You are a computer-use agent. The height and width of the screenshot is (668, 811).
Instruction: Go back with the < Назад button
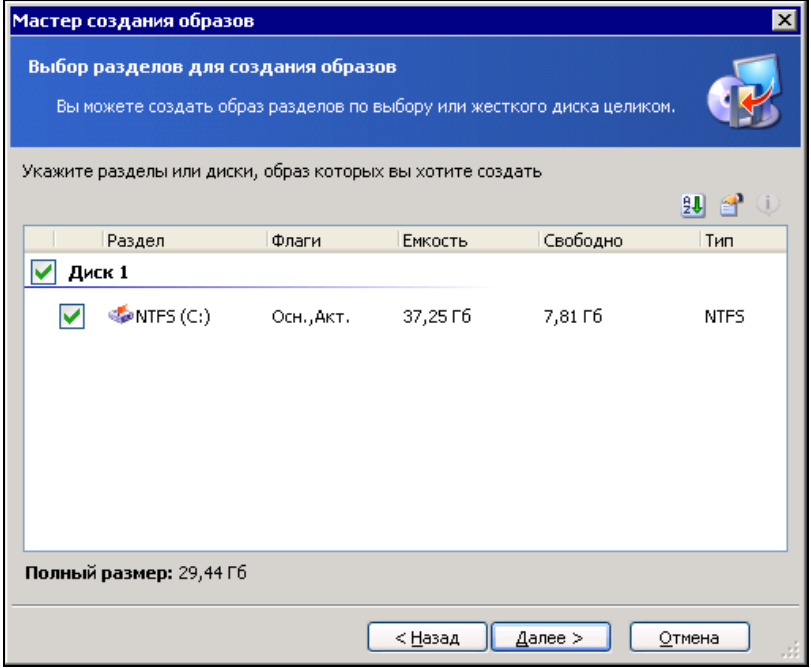[427, 637]
